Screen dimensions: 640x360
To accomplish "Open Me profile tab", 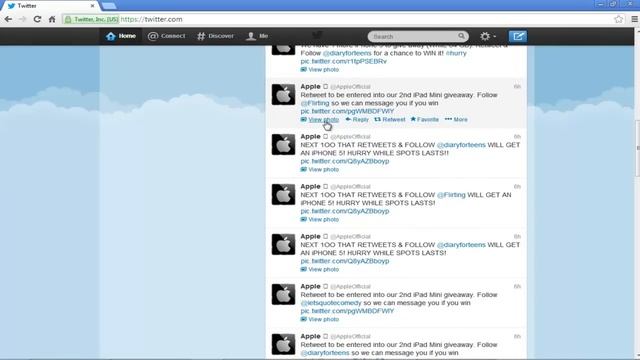I will point(257,36).
